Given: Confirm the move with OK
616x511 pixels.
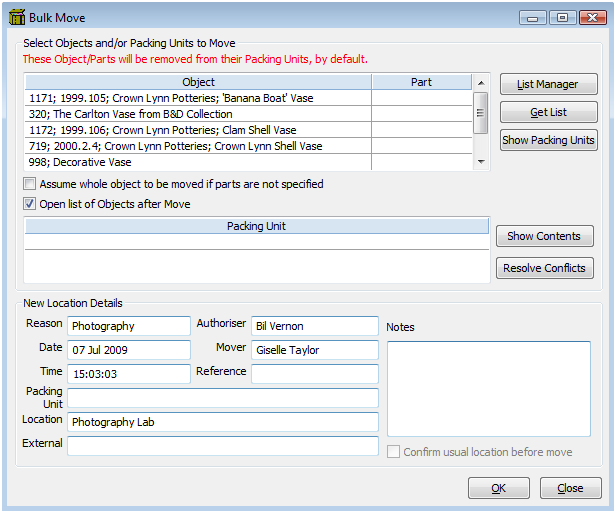Looking at the screenshot, I should pyautogui.click(x=499, y=488).
